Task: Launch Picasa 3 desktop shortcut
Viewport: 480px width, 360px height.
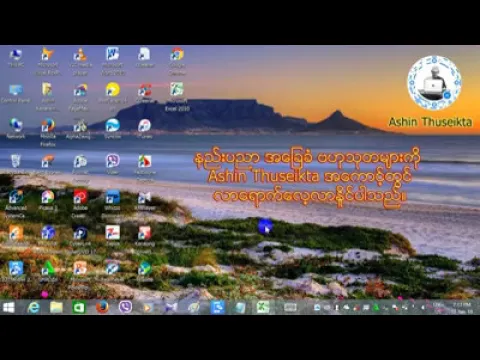Action: (48, 201)
